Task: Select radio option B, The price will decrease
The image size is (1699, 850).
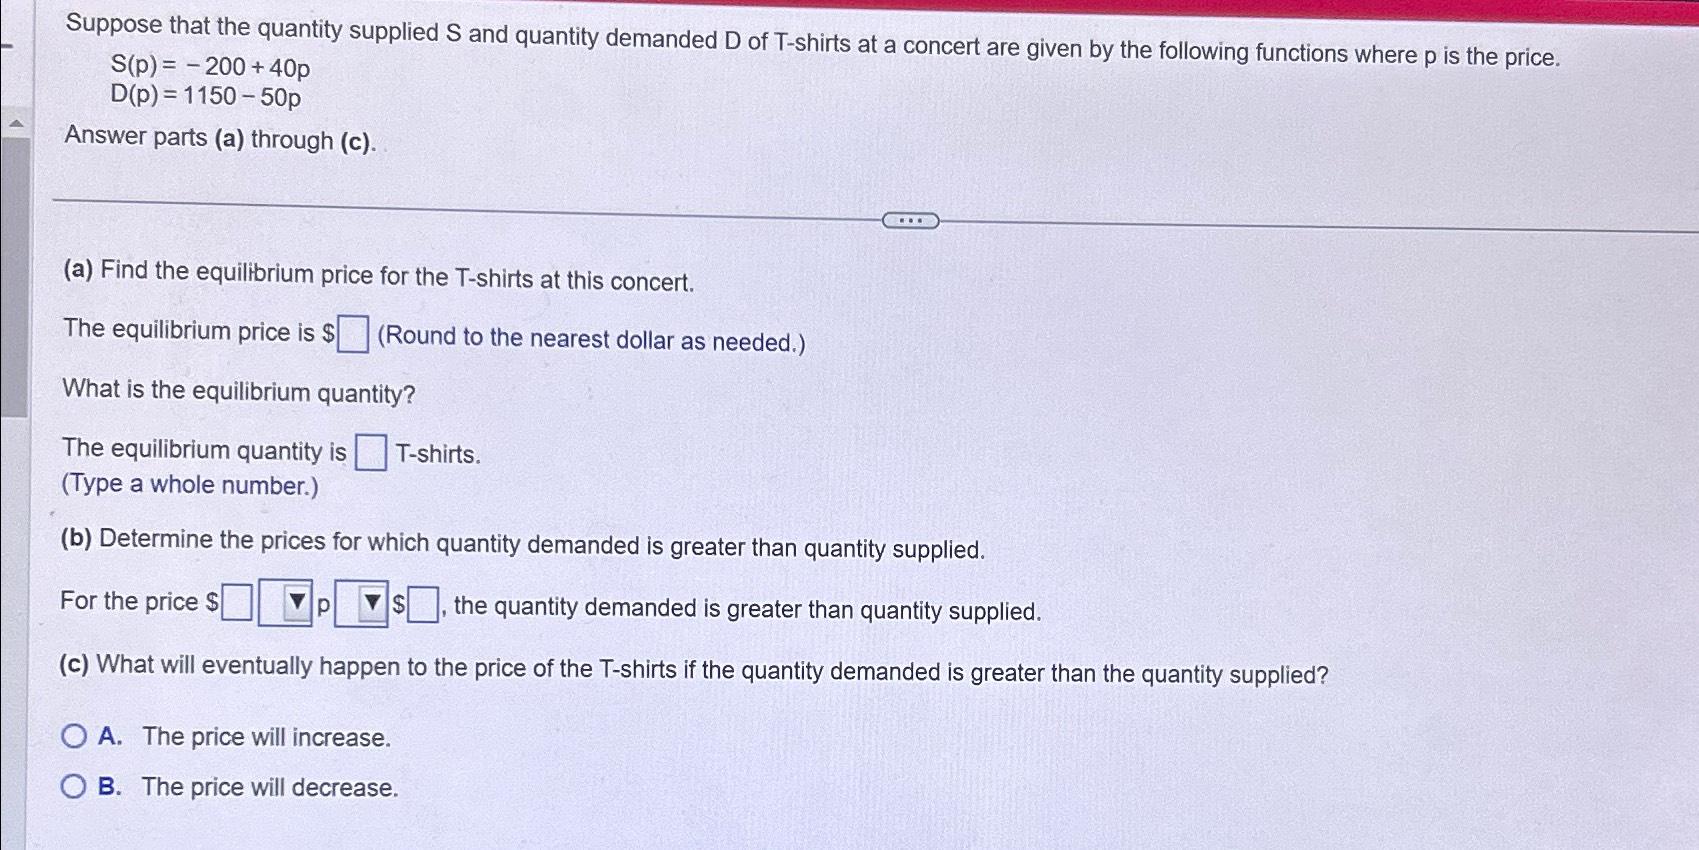Action: pos(73,786)
